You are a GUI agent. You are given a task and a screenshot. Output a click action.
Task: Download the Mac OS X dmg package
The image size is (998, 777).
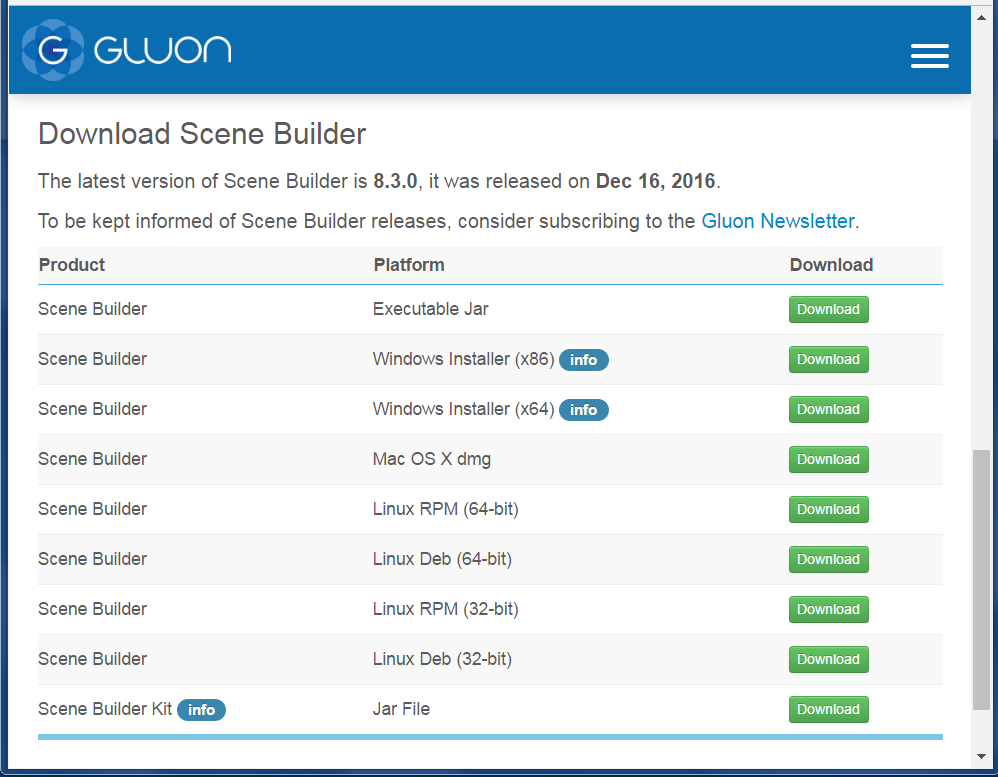click(828, 459)
